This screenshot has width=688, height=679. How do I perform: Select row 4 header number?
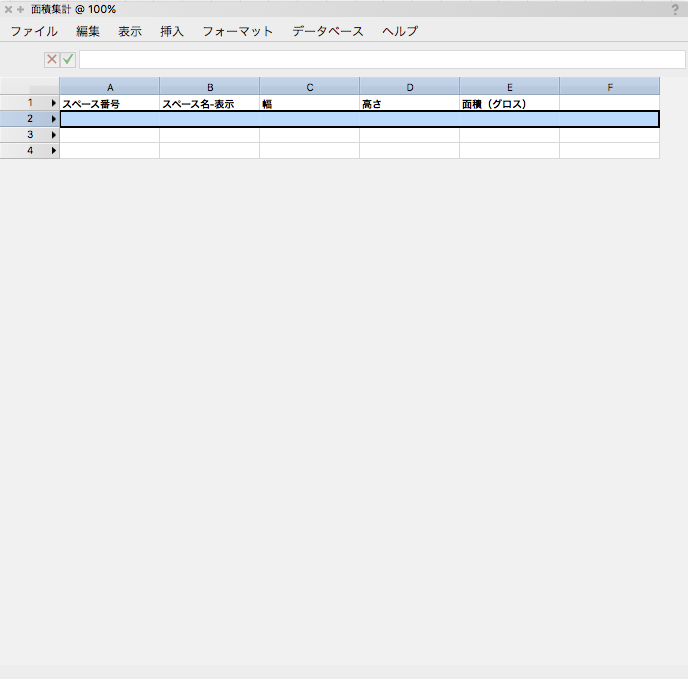29,150
